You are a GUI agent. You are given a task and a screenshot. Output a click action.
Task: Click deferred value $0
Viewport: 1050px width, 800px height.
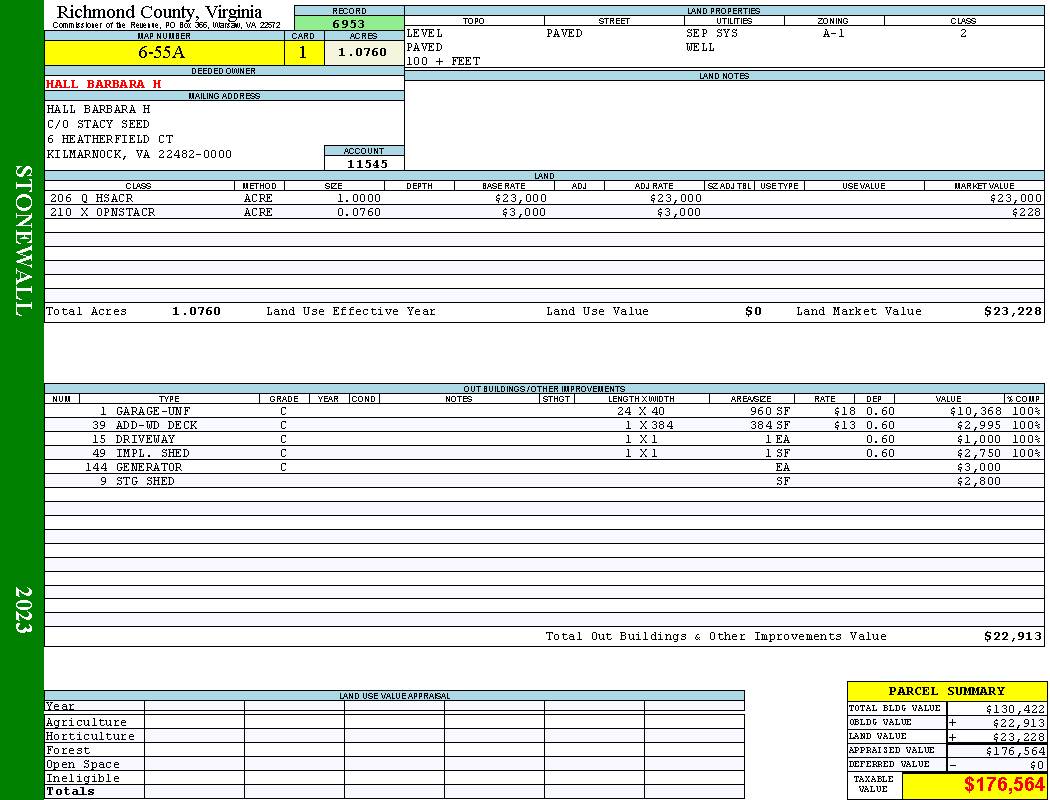(x=1037, y=765)
